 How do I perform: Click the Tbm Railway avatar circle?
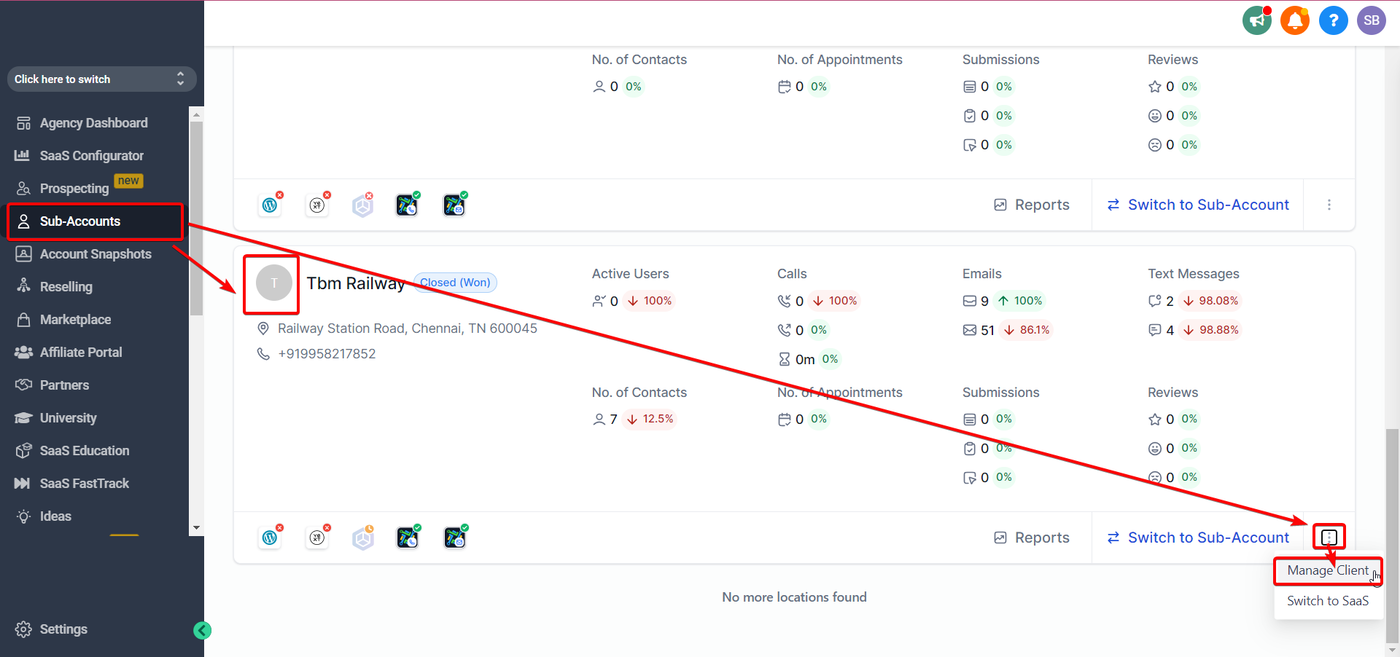coord(274,283)
